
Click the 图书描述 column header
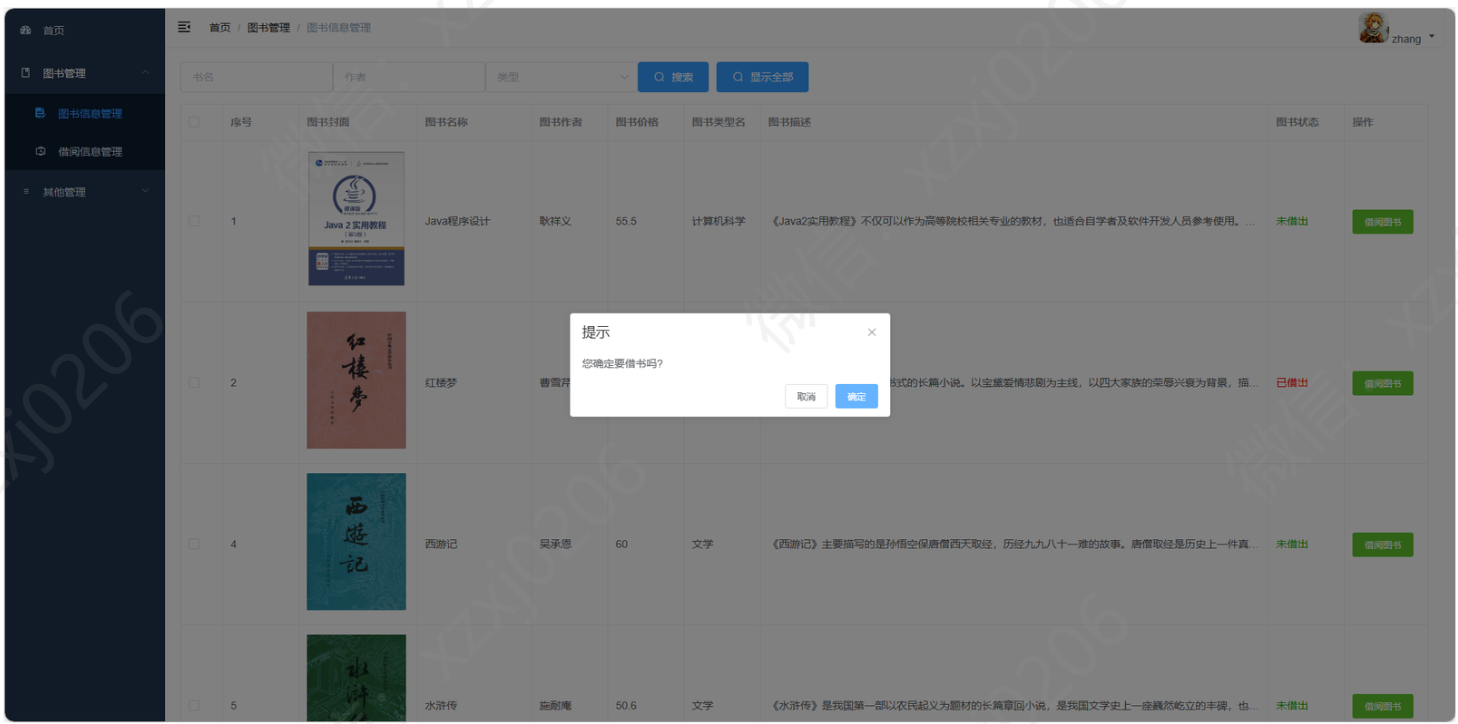790,122
